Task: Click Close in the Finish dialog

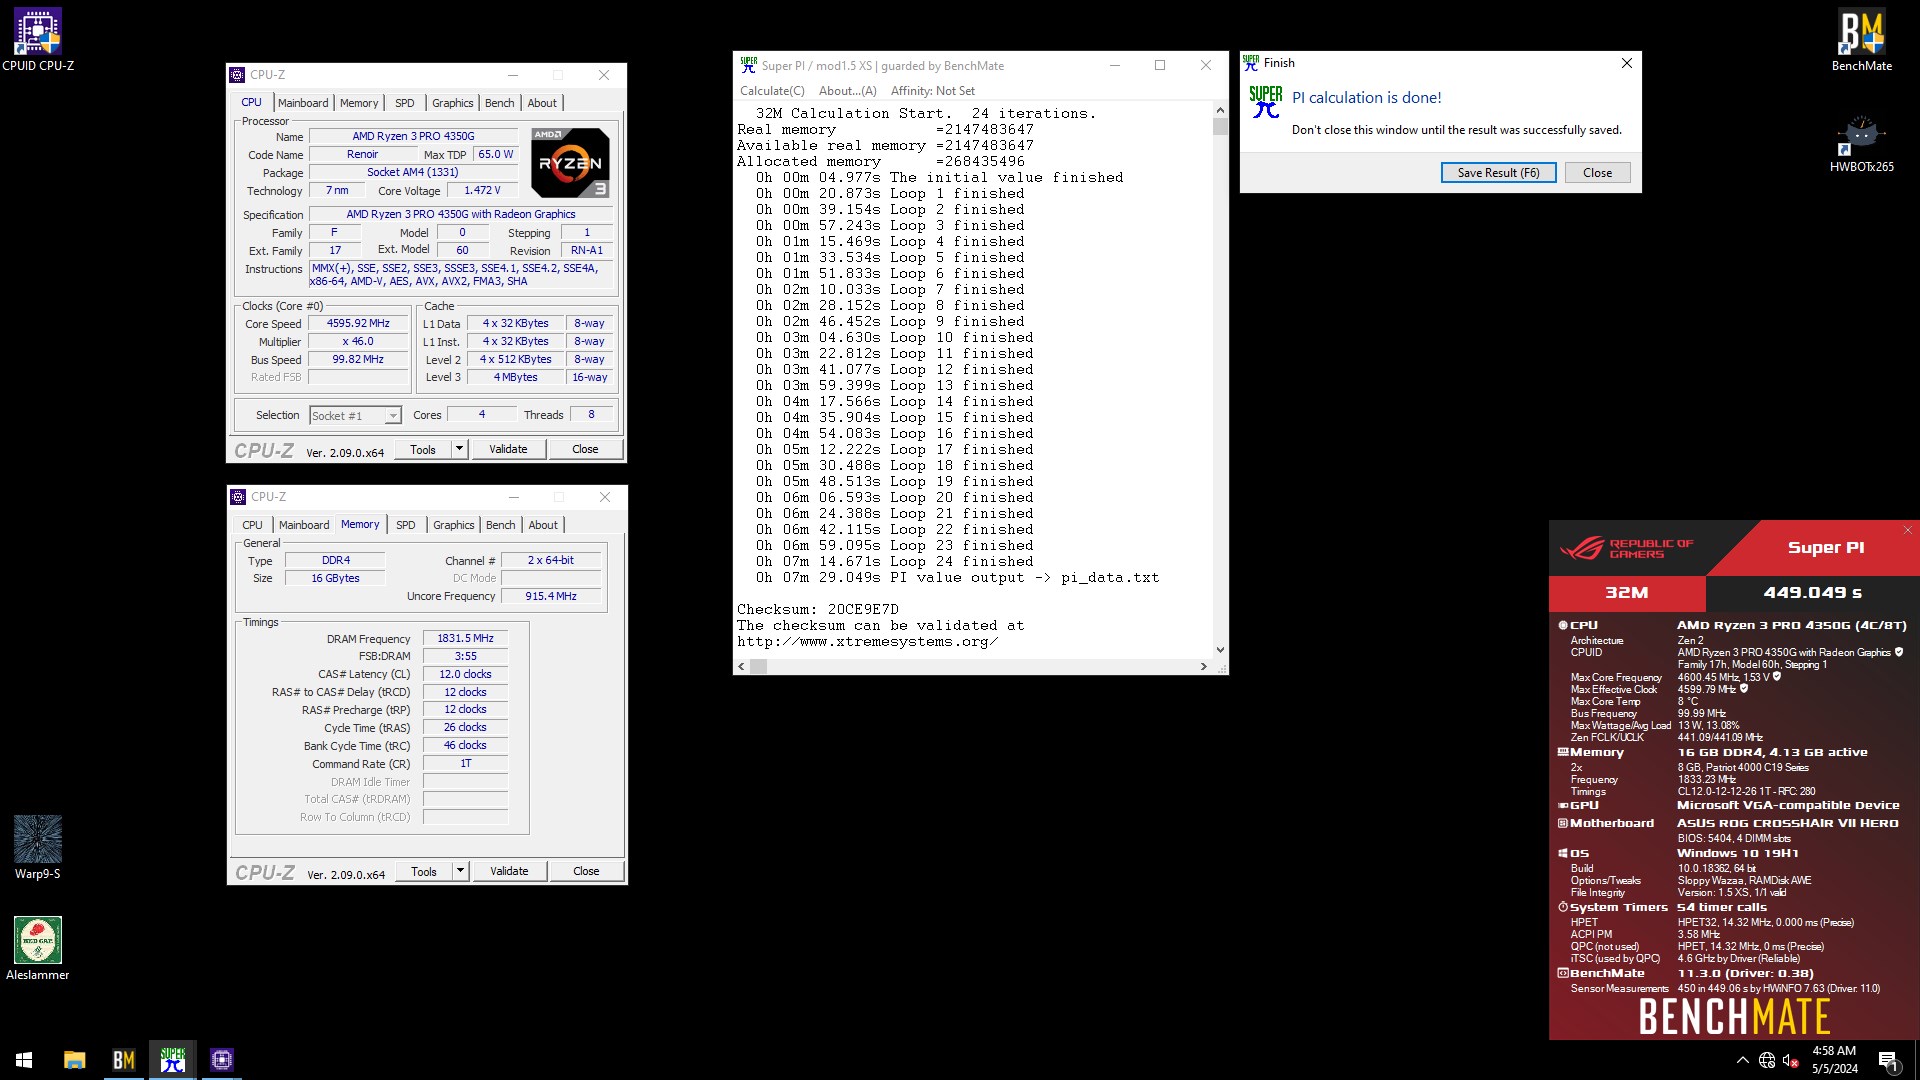Action: (x=1597, y=173)
